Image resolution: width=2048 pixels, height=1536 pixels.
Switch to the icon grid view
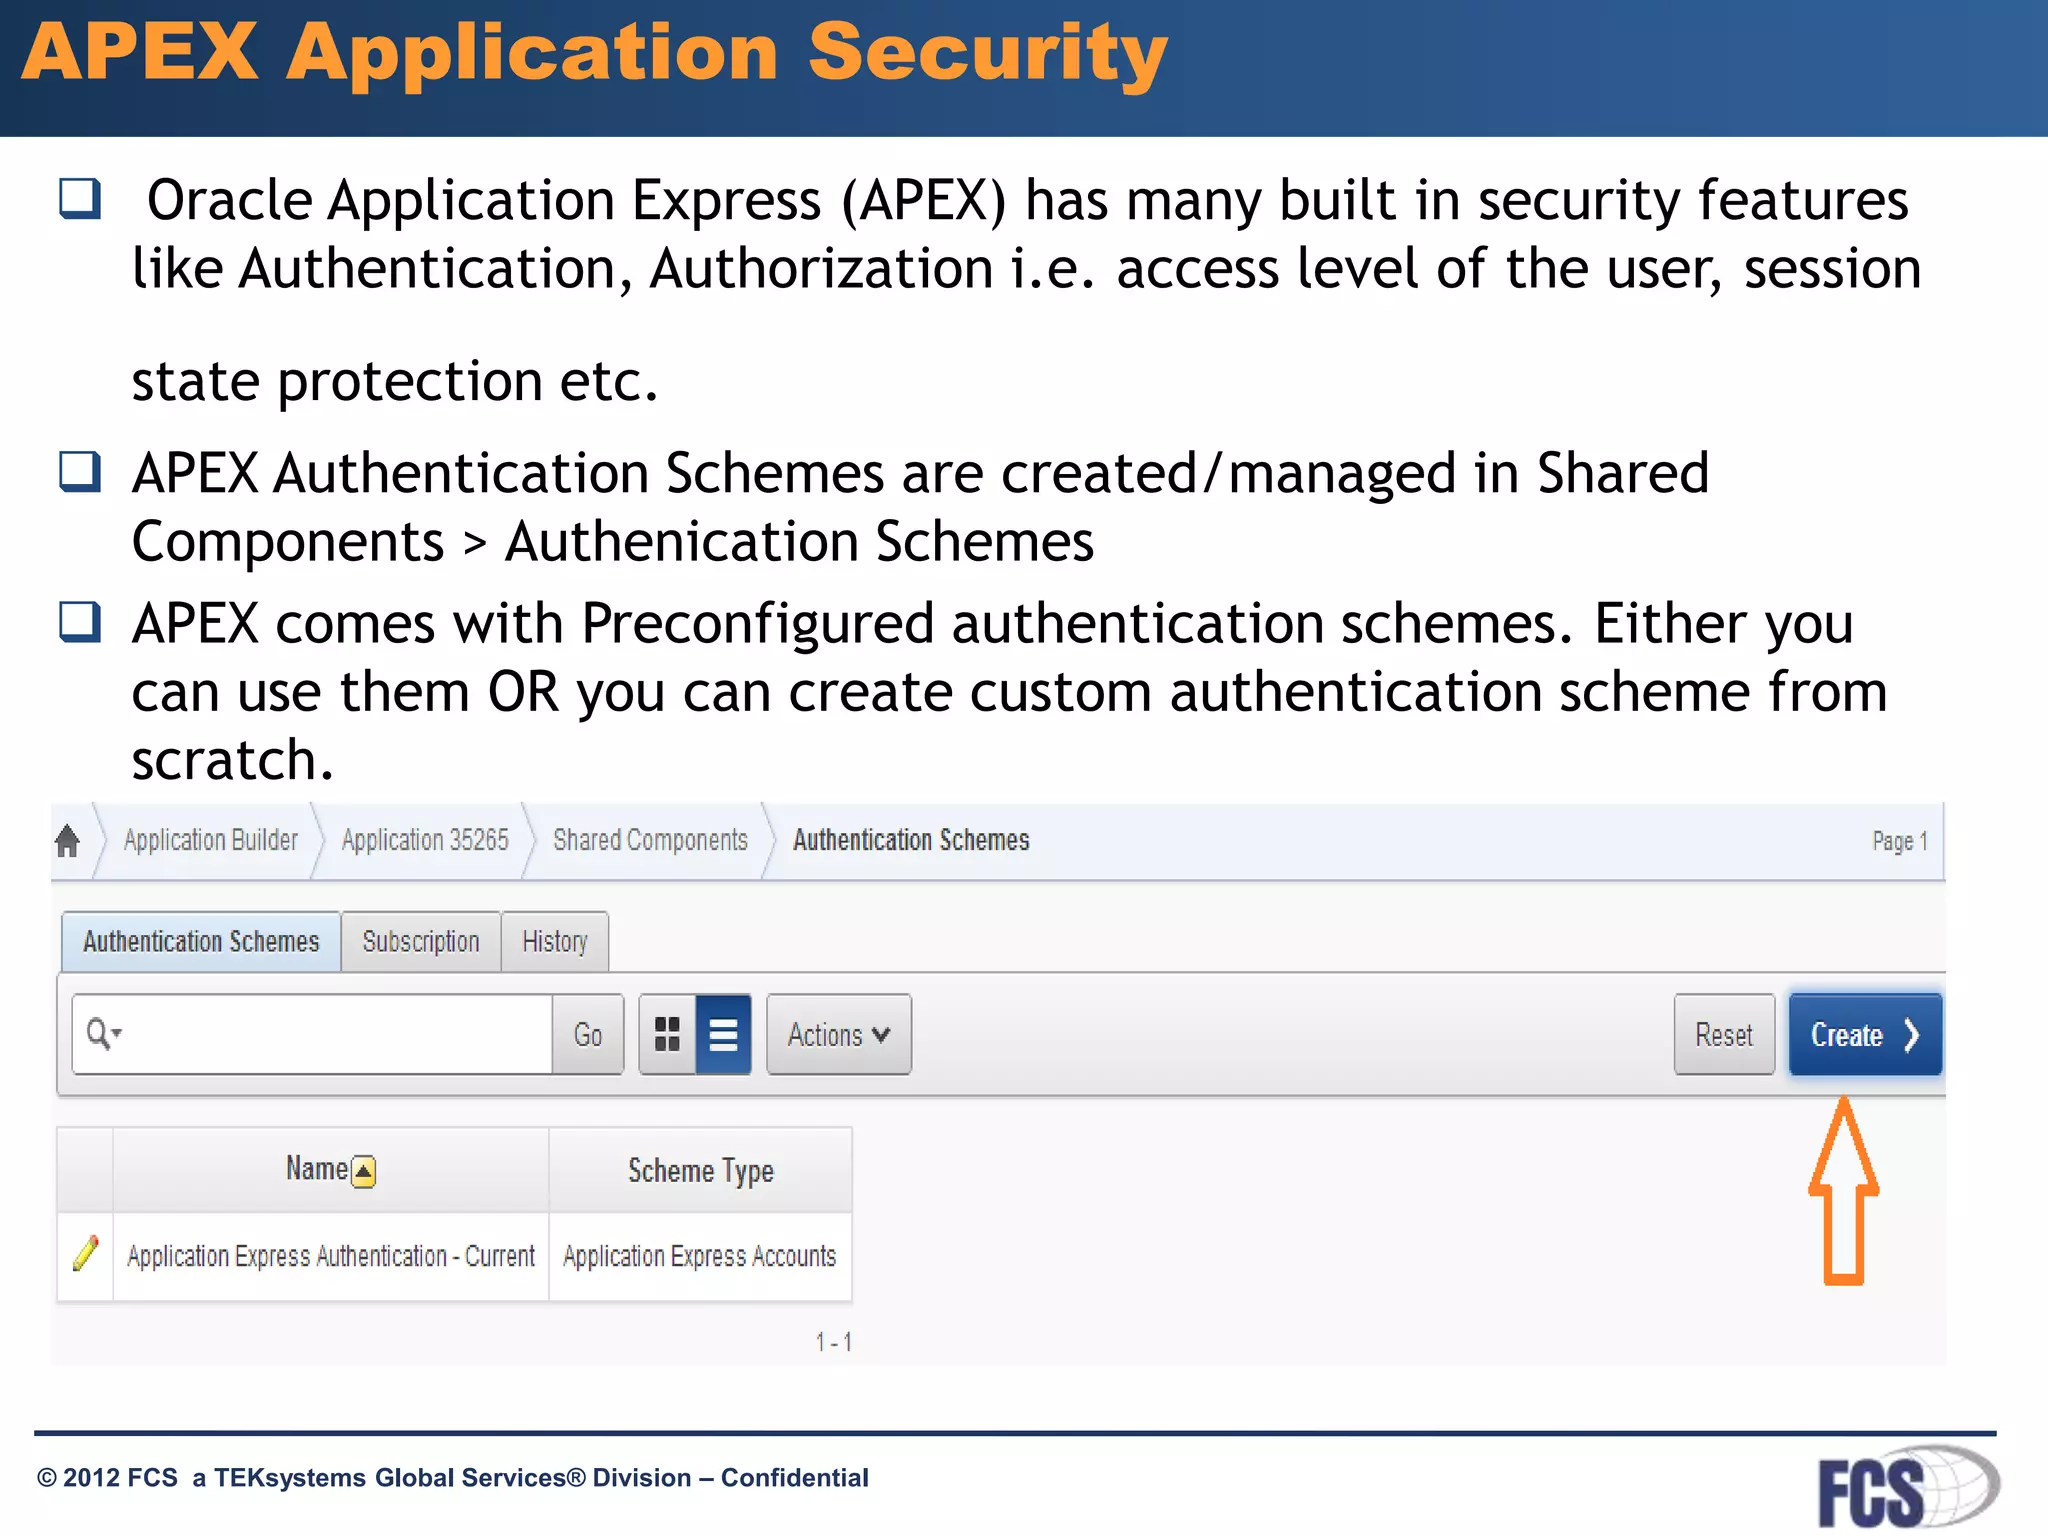667,1034
